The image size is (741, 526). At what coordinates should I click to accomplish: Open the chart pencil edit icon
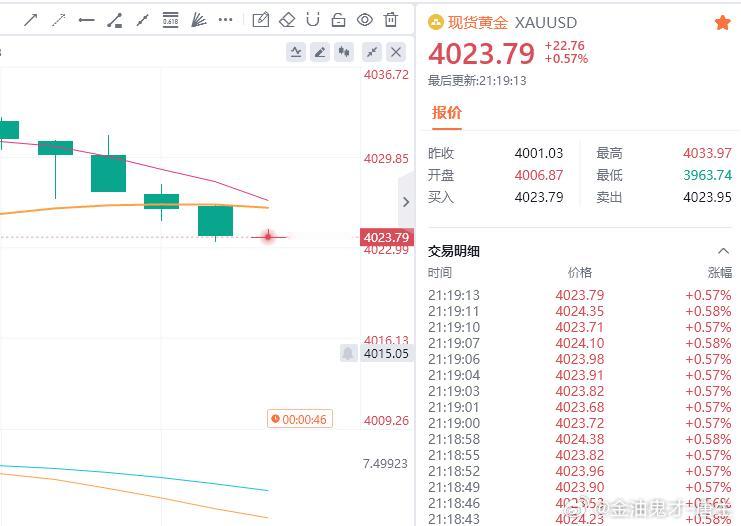[320, 52]
